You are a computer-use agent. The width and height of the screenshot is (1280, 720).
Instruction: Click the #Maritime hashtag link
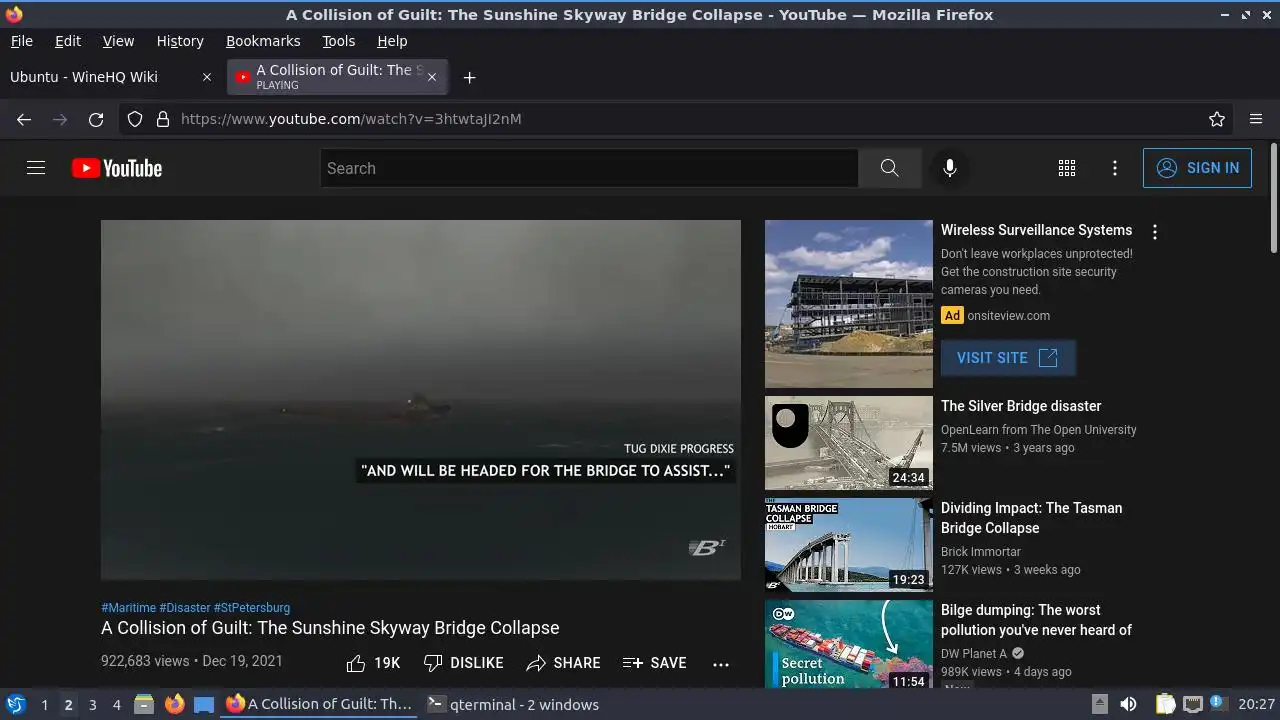coord(128,607)
